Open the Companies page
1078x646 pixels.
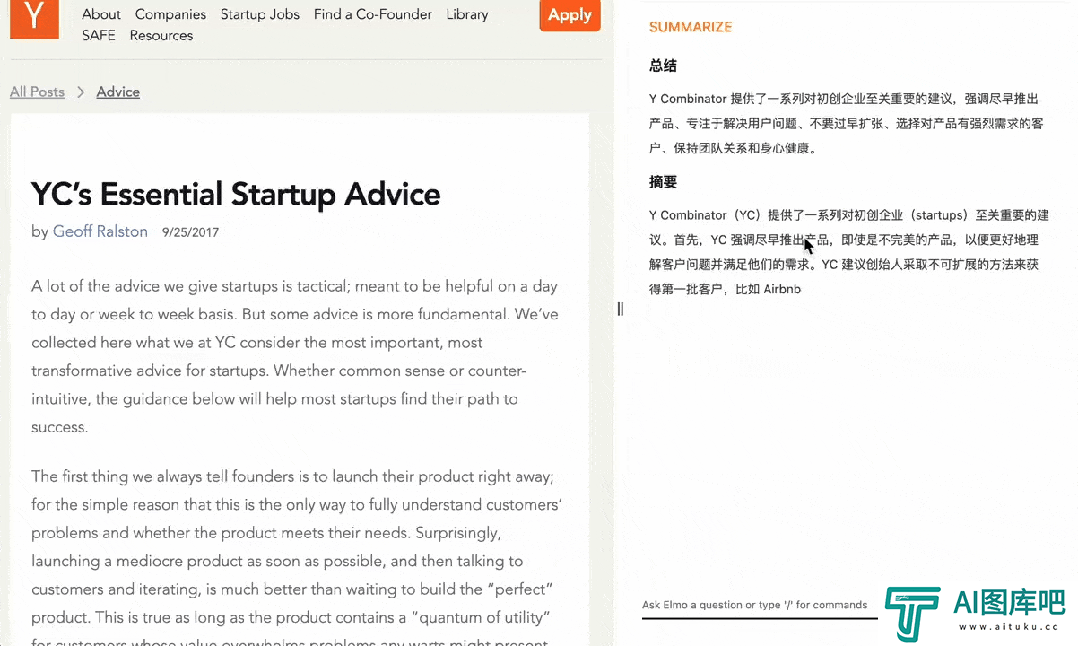pos(170,14)
